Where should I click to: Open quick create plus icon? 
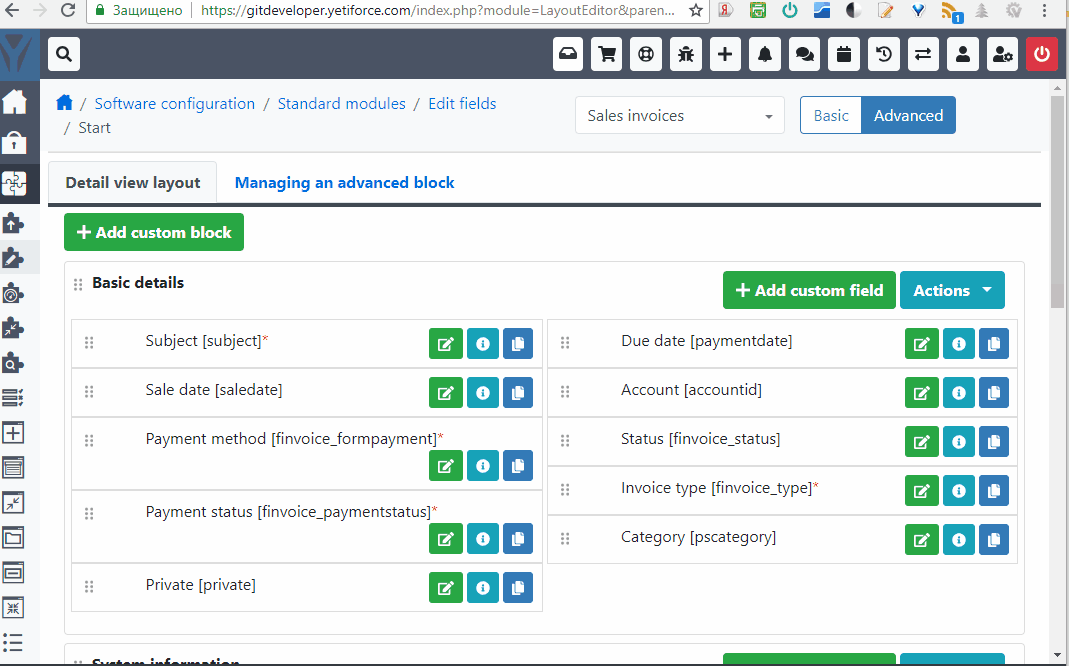(725, 54)
